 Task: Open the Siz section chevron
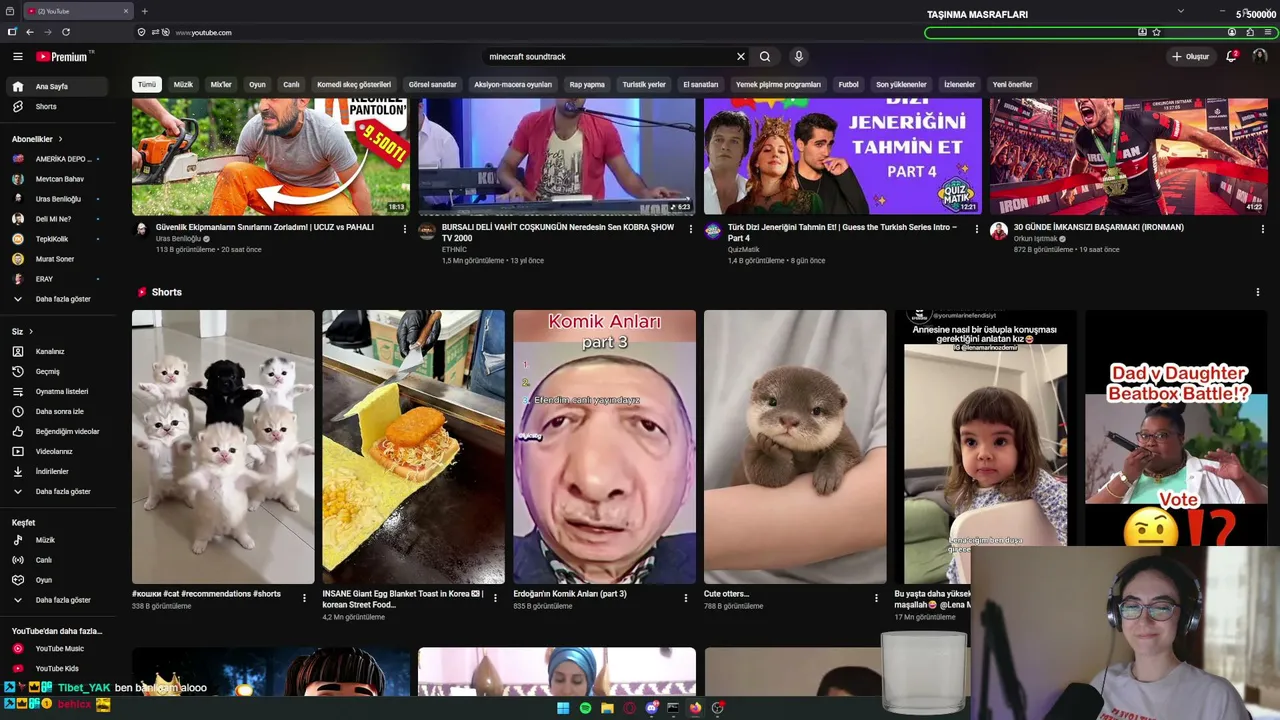click(31, 332)
